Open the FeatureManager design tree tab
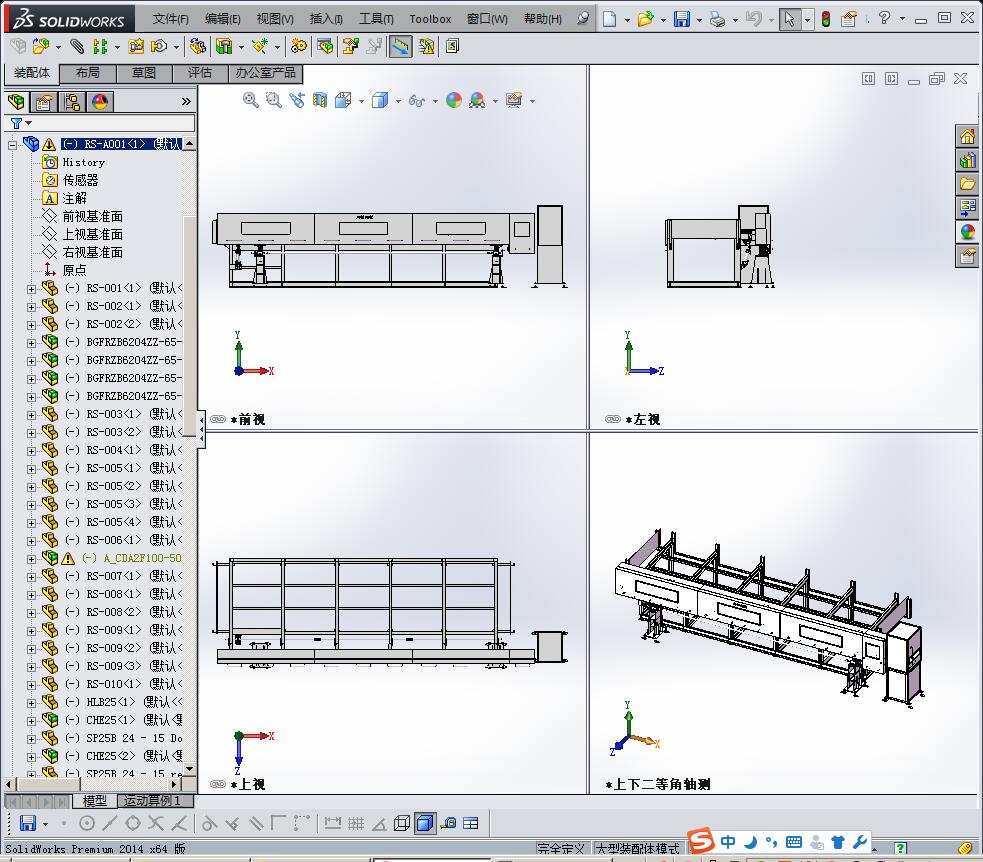Image resolution: width=983 pixels, height=862 pixels. 16,102
